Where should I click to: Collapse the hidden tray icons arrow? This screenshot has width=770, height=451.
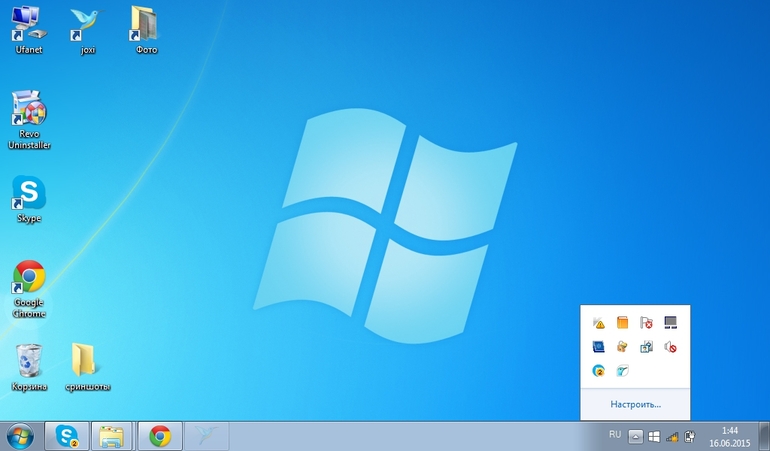[x=635, y=436]
